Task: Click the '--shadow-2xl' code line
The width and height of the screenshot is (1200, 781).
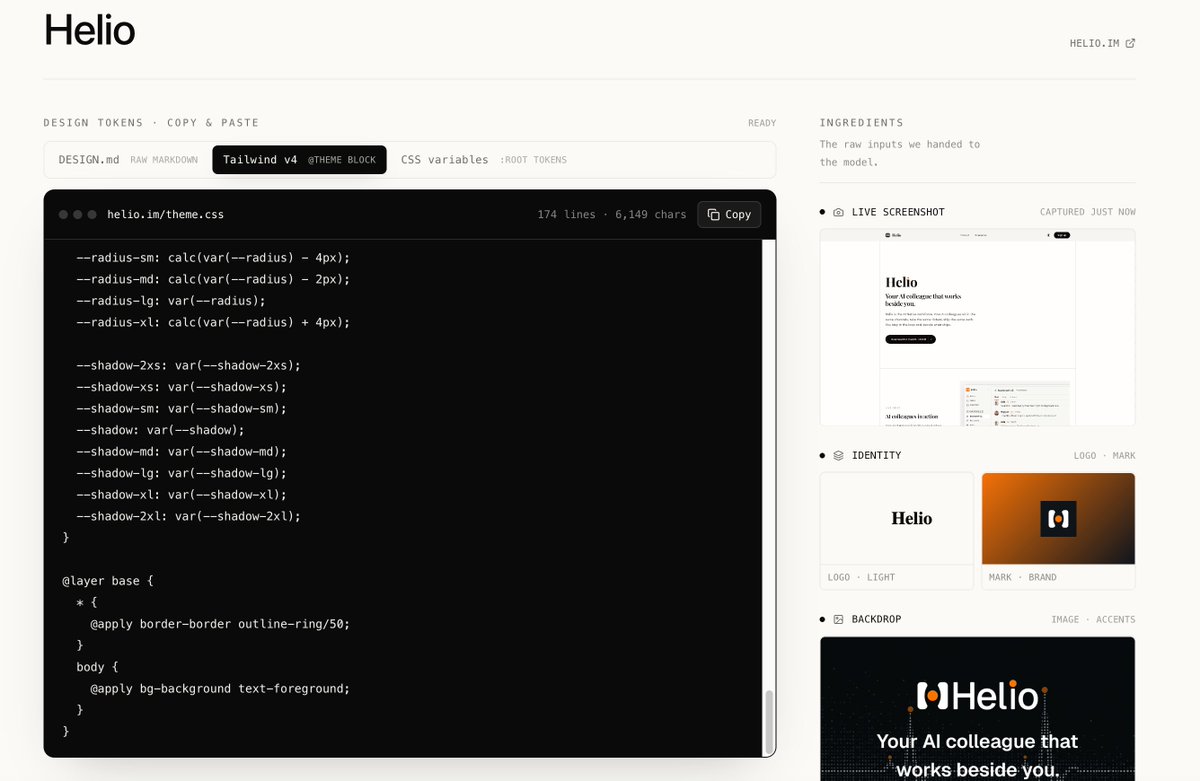Action: pos(188,516)
